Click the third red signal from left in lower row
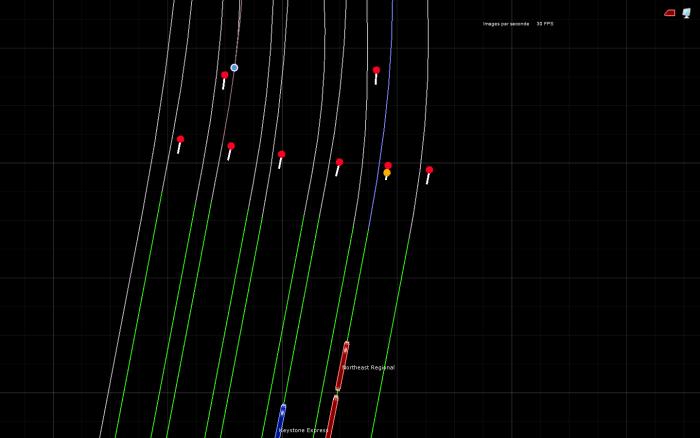Image resolution: width=700 pixels, height=438 pixels. pyautogui.click(x=281, y=154)
